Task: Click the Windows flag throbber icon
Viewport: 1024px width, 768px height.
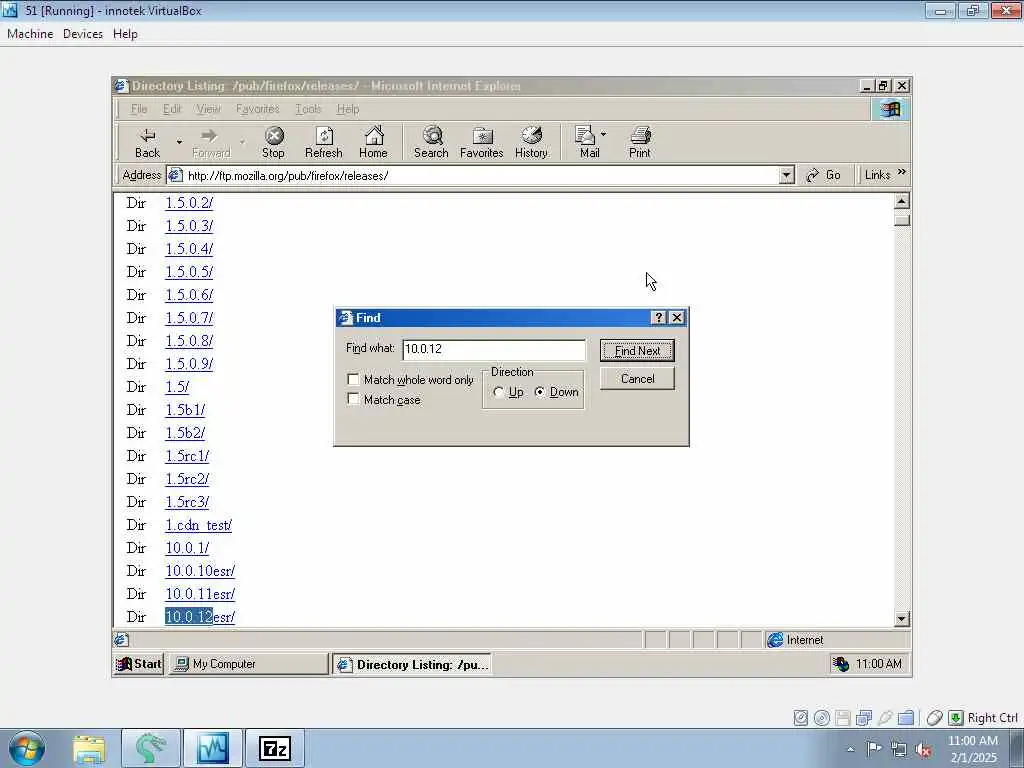Action: tap(890, 109)
